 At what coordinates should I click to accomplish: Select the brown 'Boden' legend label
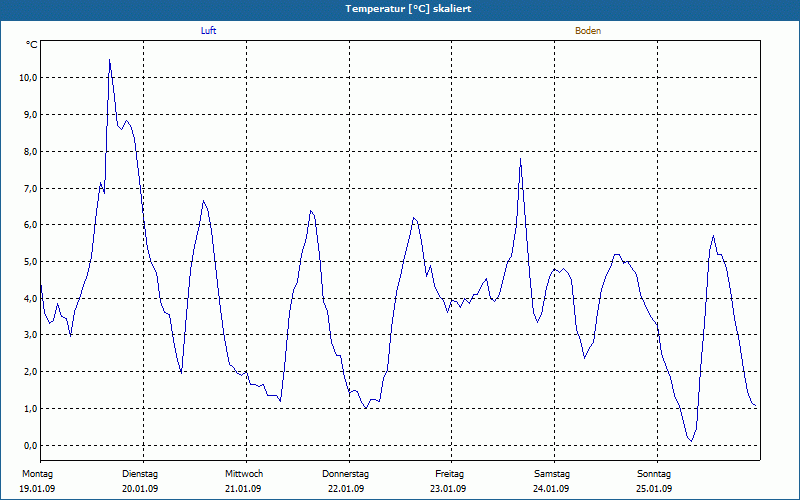tap(588, 31)
